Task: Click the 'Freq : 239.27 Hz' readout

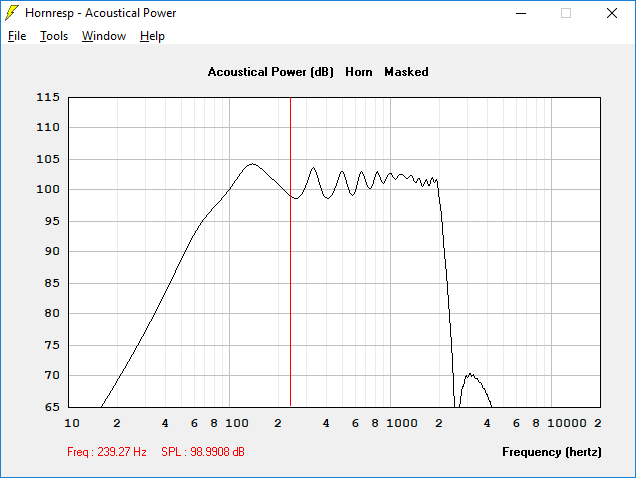Action: (107, 452)
